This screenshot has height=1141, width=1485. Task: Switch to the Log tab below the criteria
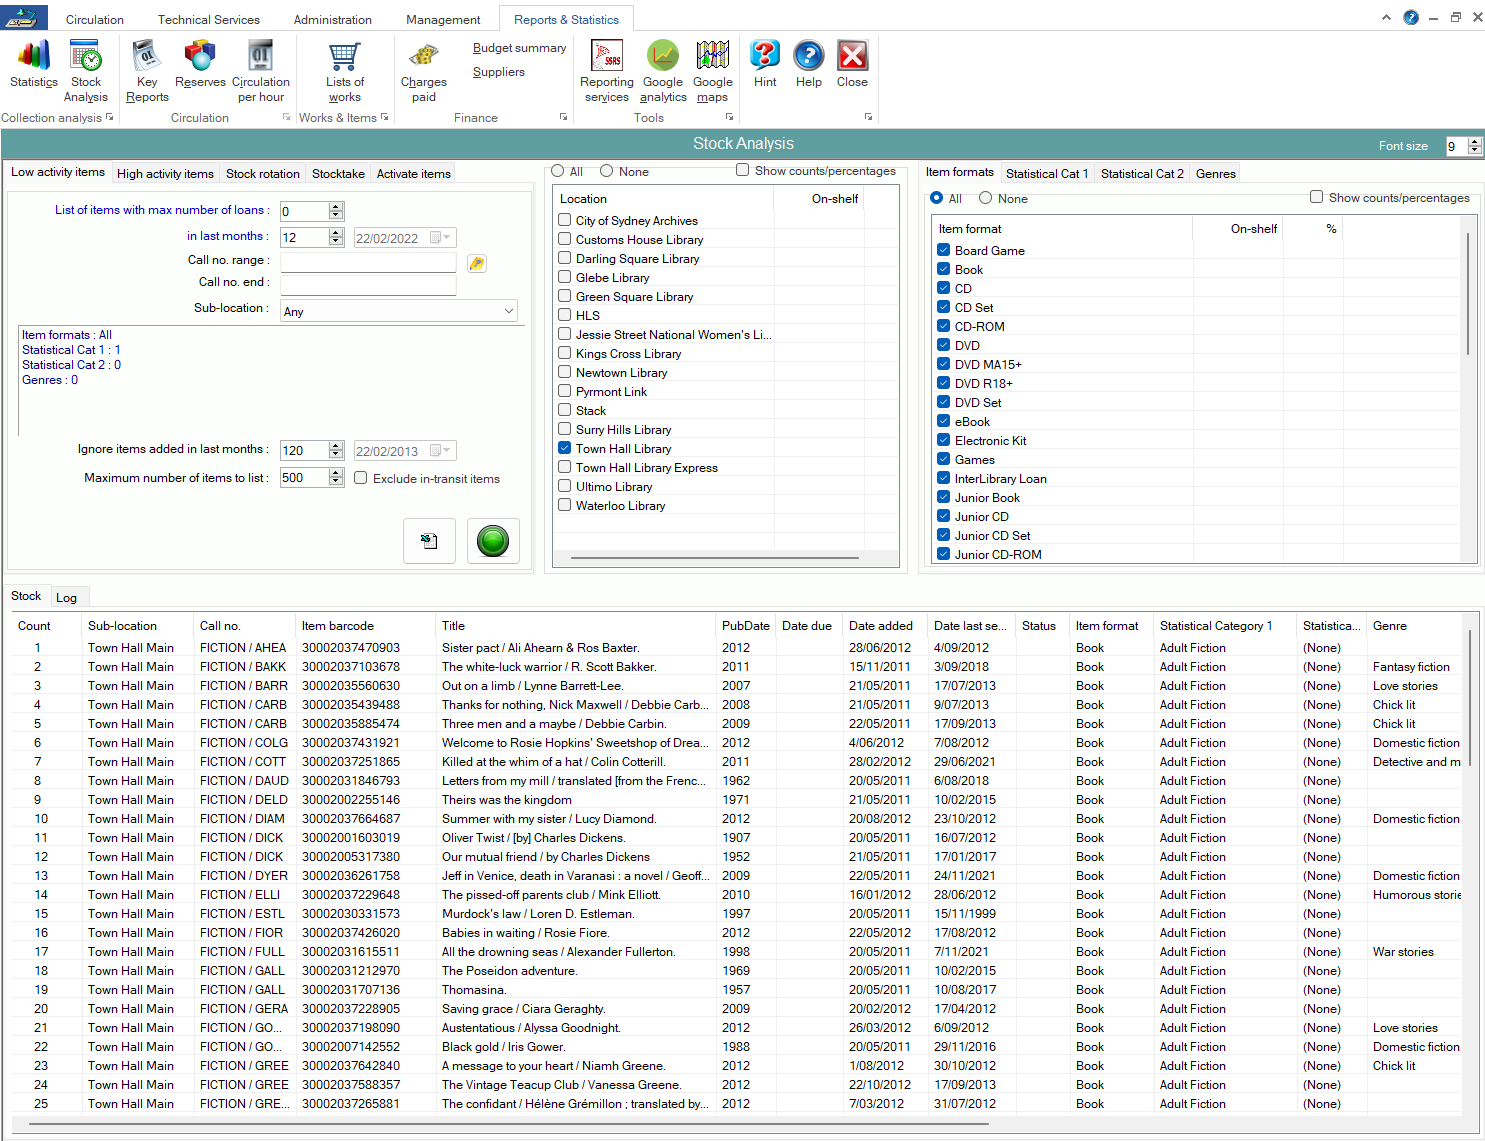pyautogui.click(x=67, y=596)
